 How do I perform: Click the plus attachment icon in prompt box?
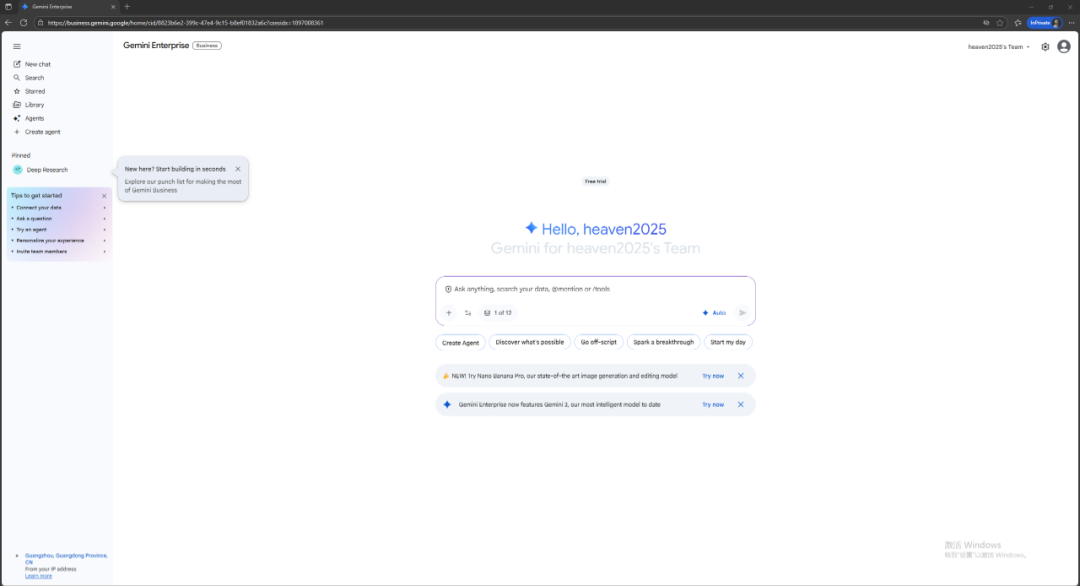[x=448, y=313]
